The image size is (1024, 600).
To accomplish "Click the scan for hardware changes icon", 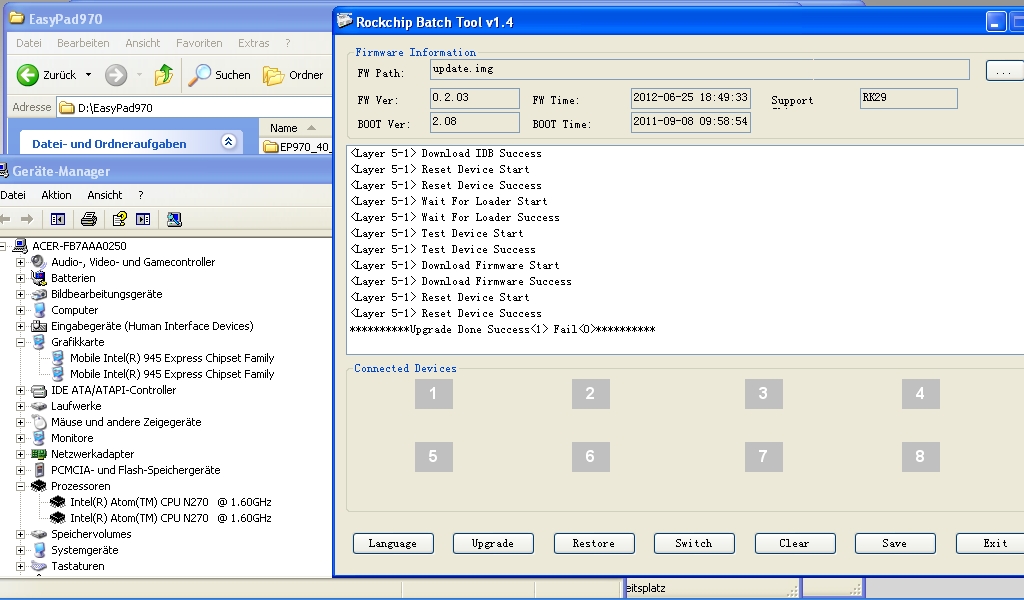I will point(175,219).
